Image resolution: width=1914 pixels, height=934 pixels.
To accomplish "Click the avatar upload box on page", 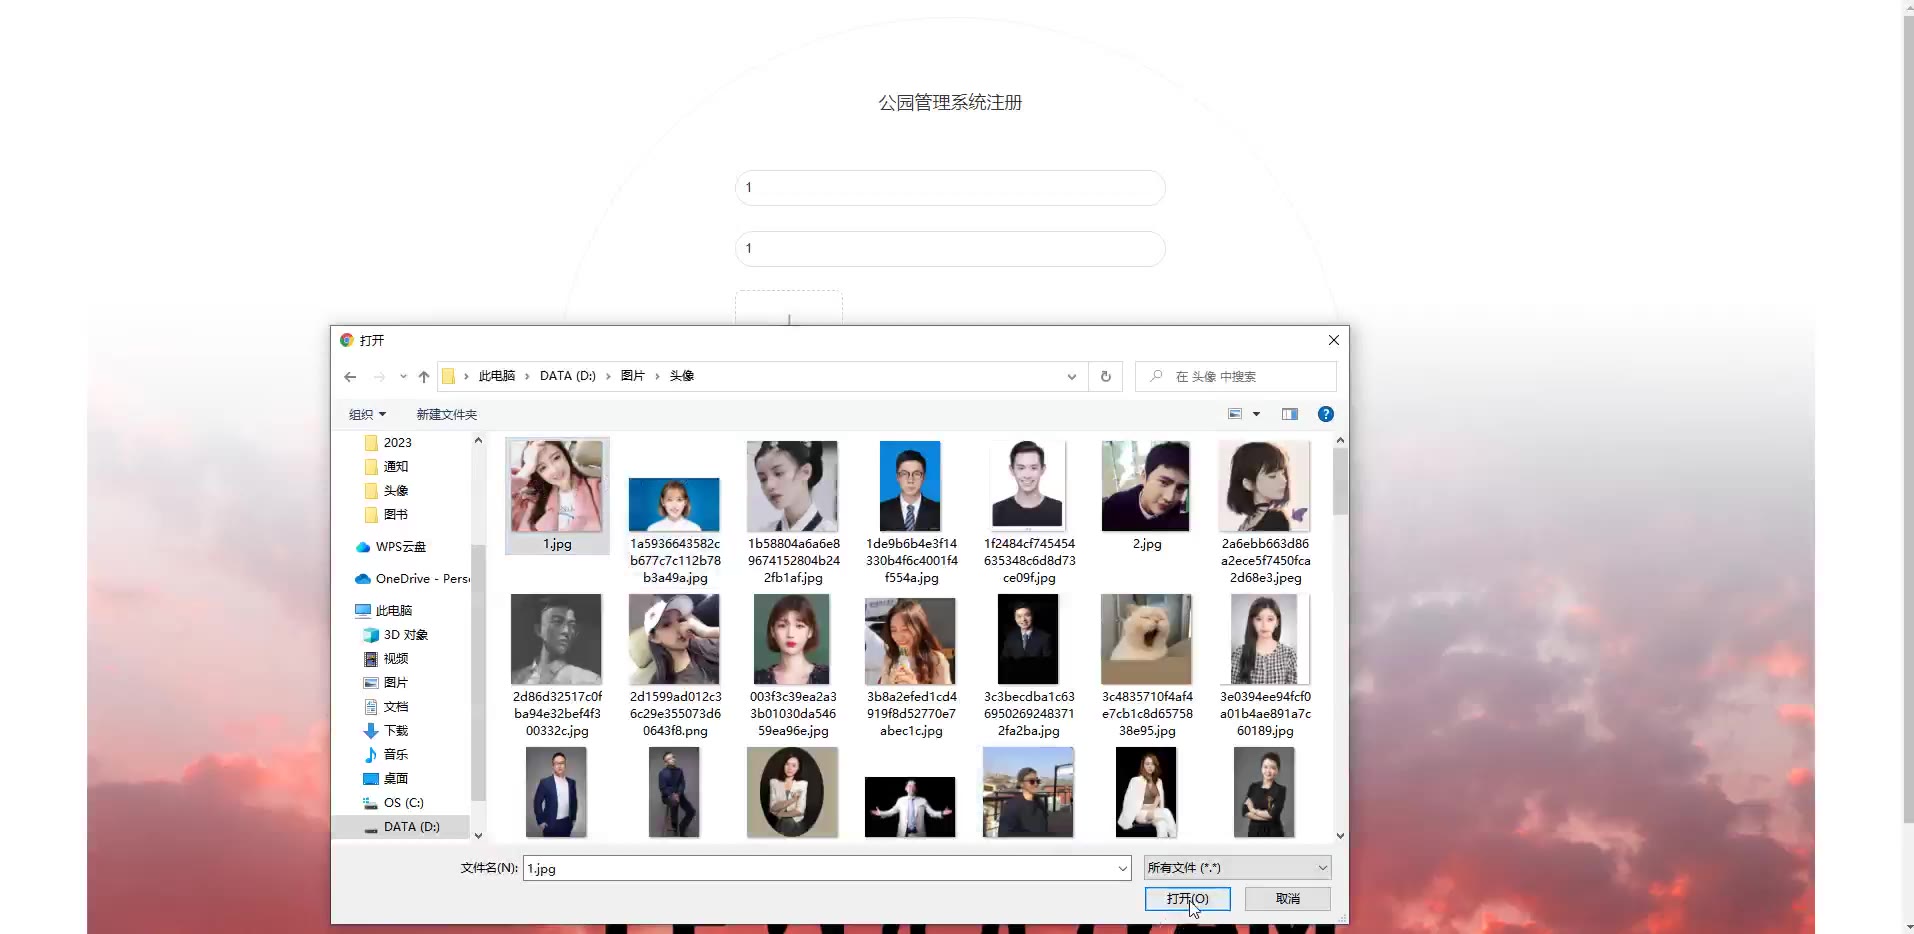I will coord(789,308).
